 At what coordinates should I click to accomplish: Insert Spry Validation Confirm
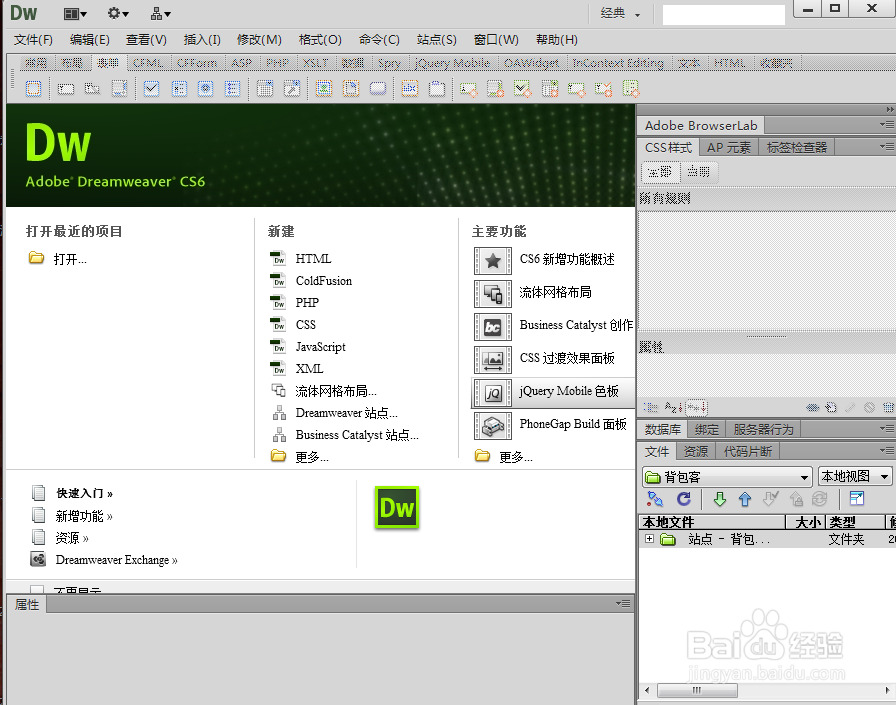(603, 89)
